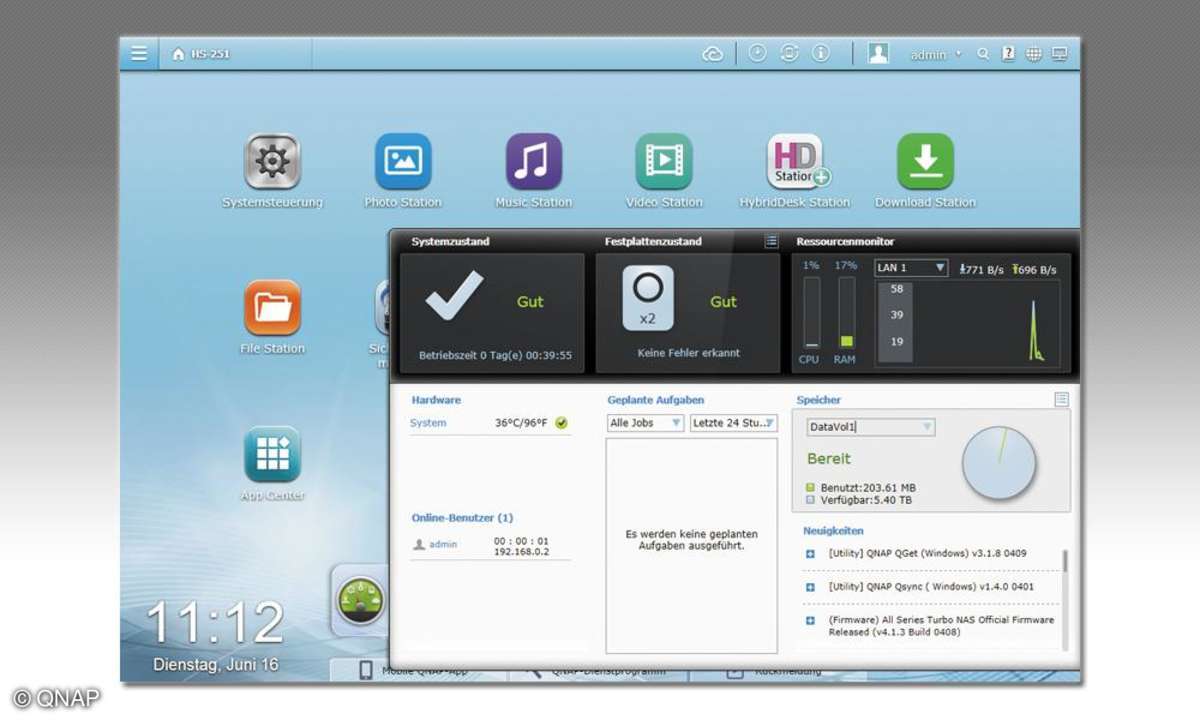Click the green temperature status check
This screenshot has height=720, width=1200.
click(x=562, y=423)
